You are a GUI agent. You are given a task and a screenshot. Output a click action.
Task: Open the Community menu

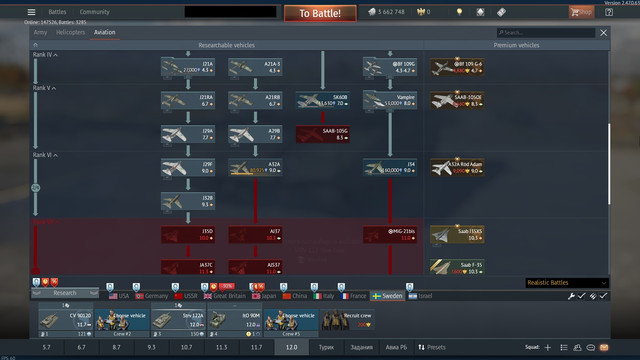(94, 12)
